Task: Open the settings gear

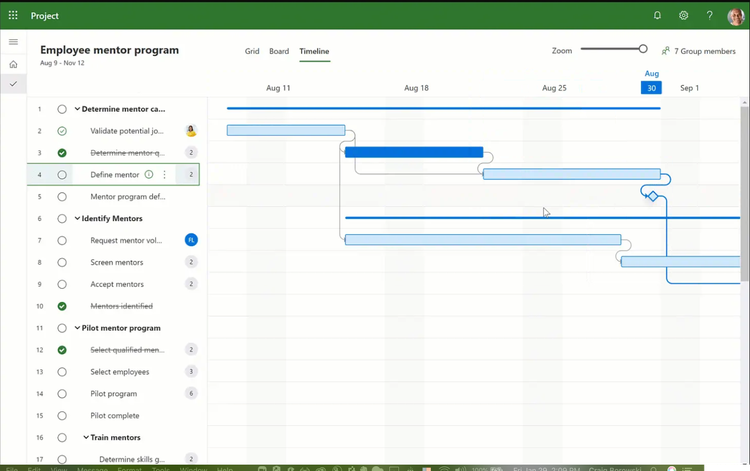Action: 684,15
